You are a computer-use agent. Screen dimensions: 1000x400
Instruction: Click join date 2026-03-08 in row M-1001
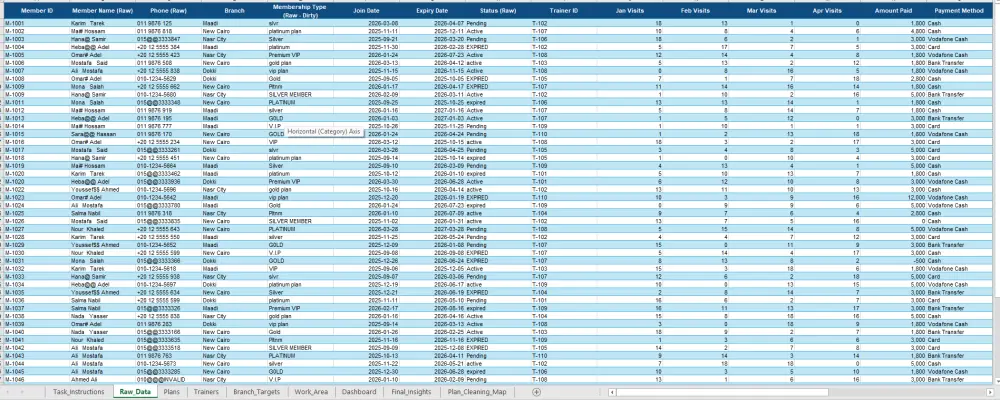tap(365, 23)
